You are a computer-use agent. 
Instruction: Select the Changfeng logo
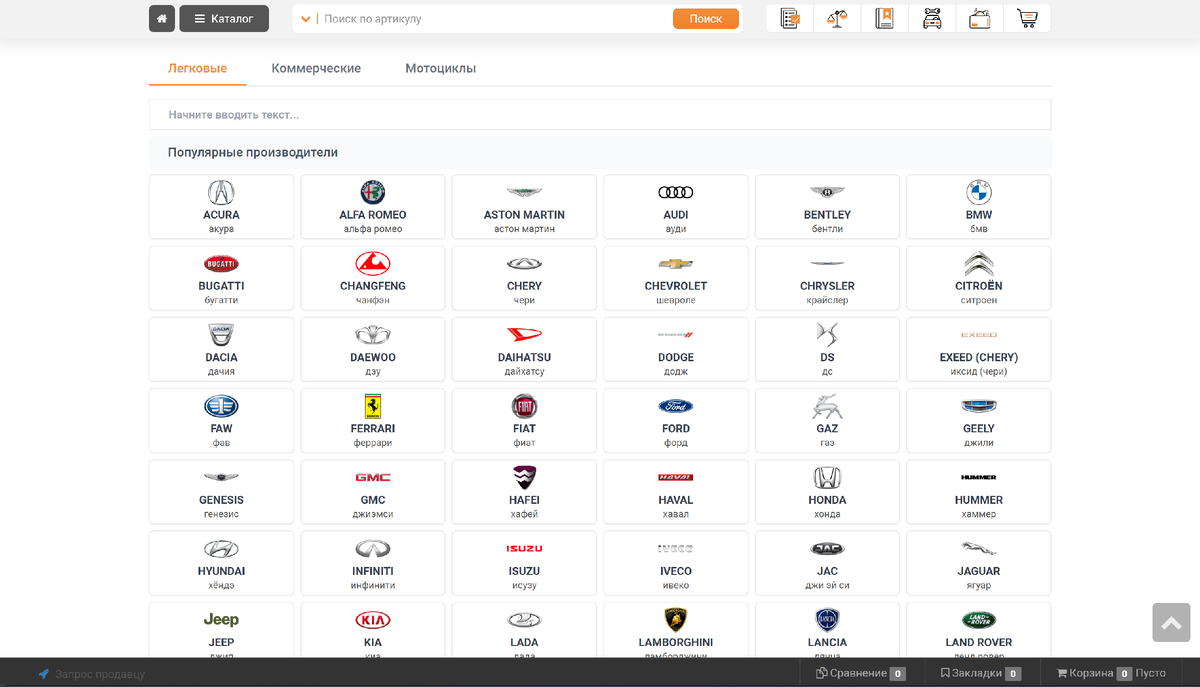(373, 264)
